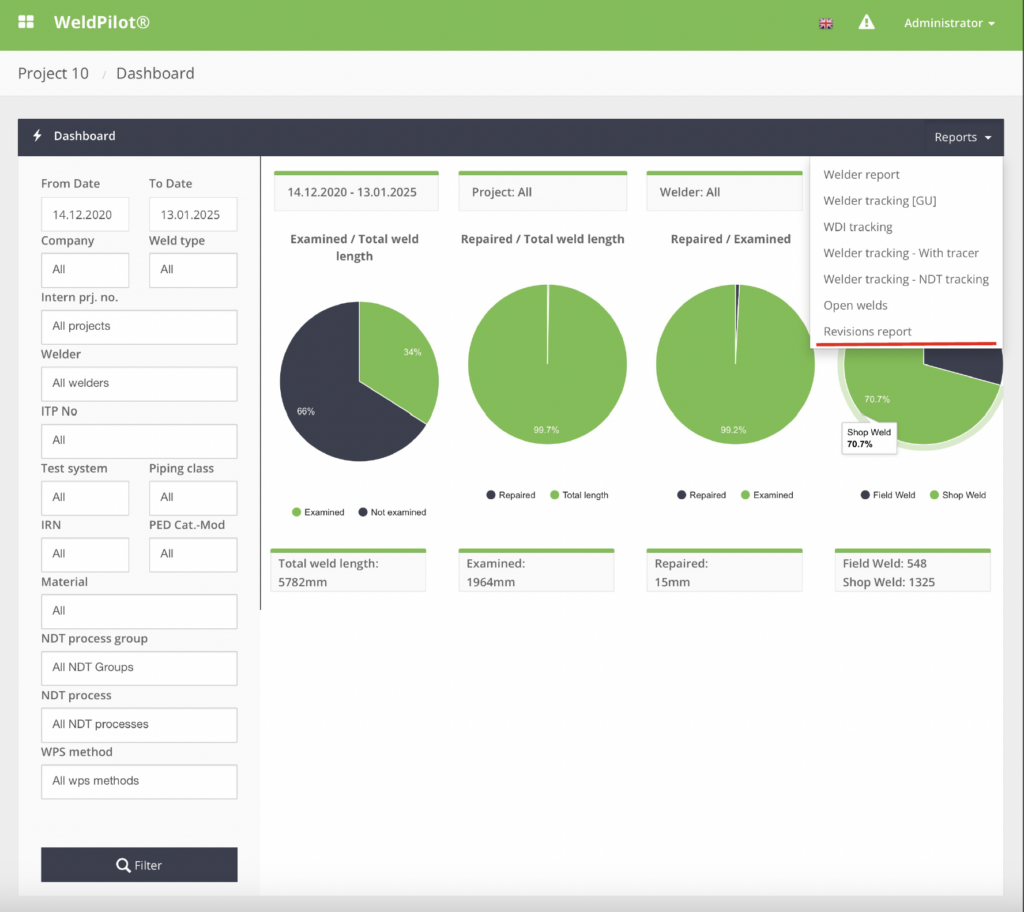
Task: Open the Reports dropdown
Action: point(962,137)
